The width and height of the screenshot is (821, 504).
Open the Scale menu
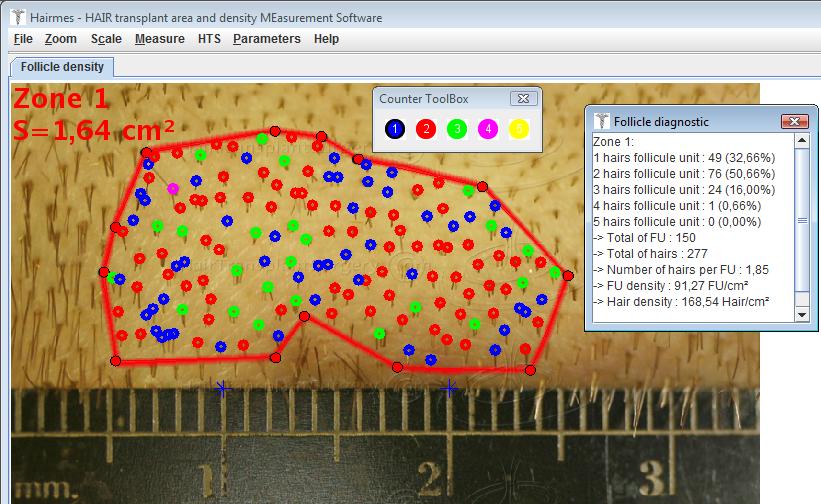pos(106,39)
